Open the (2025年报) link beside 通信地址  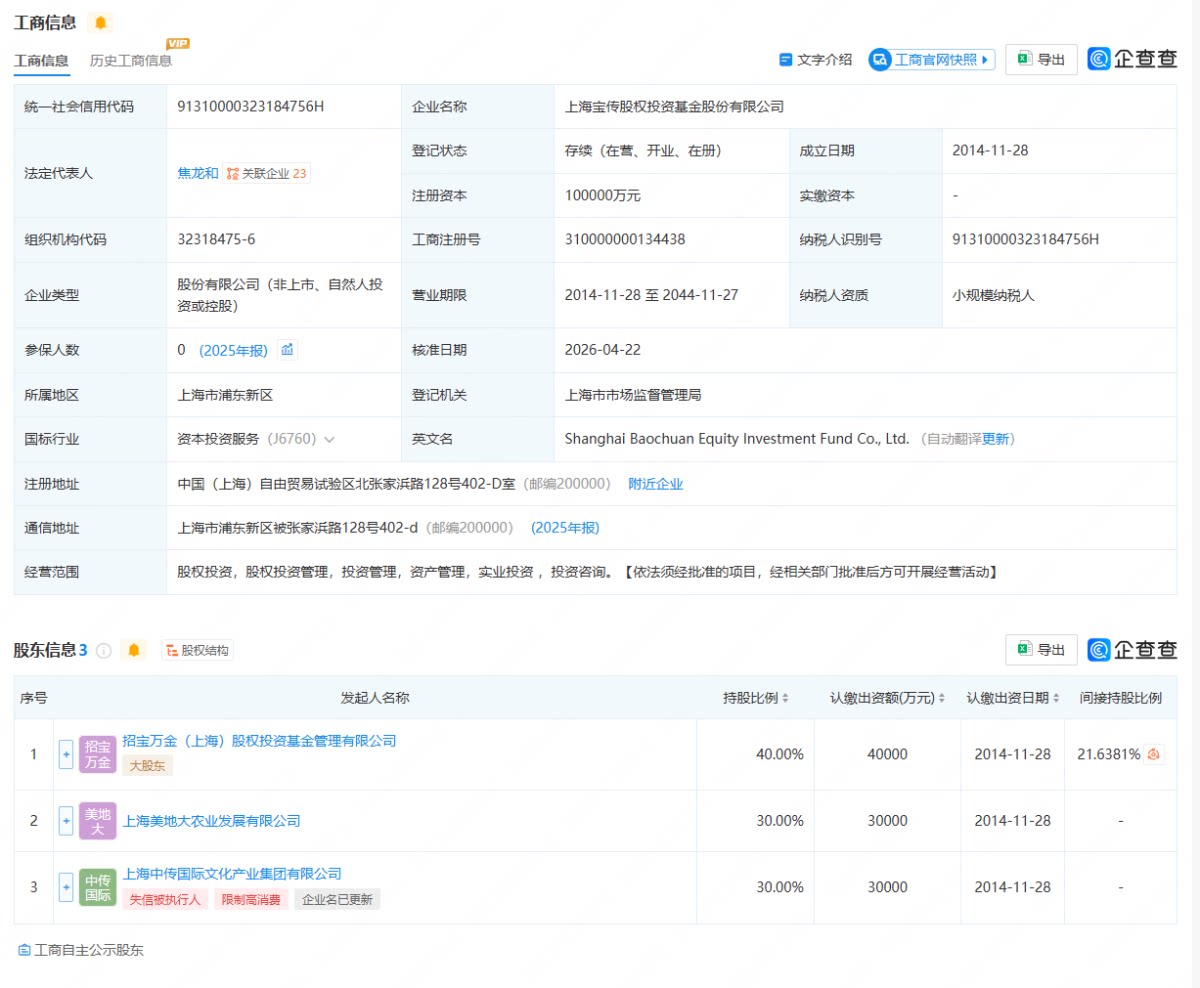[565, 528]
